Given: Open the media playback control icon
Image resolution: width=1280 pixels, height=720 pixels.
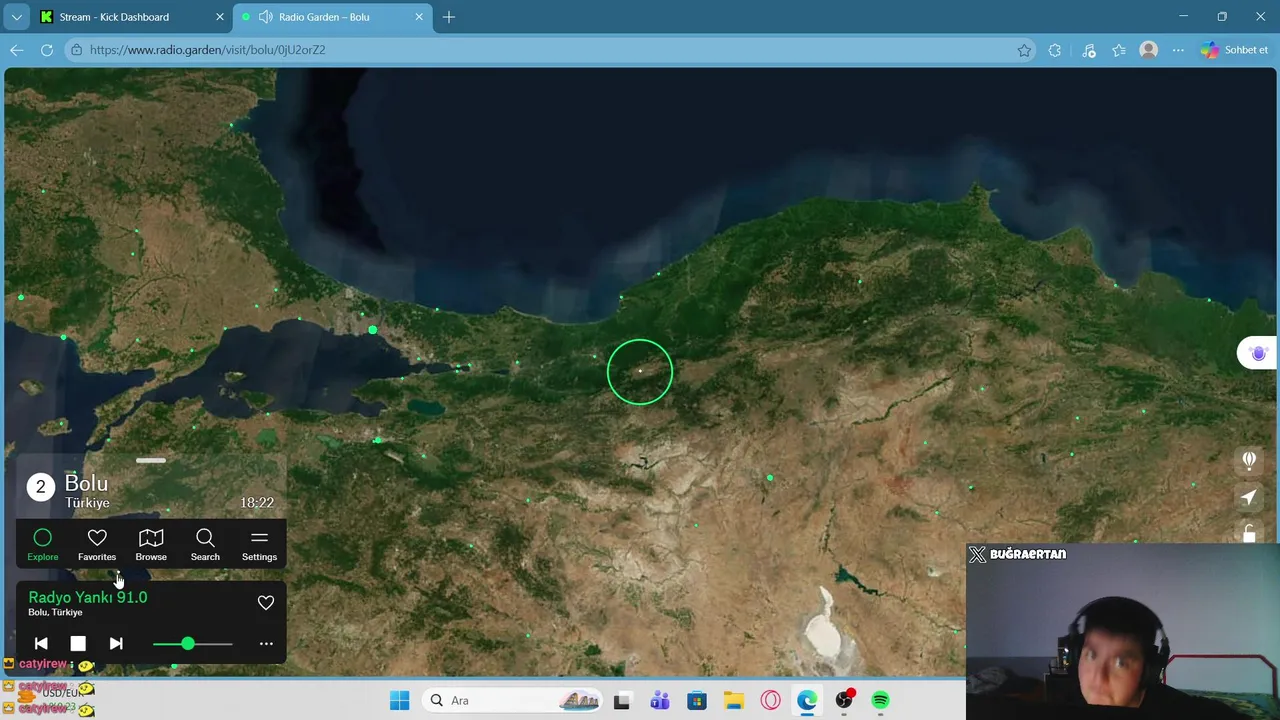Looking at the screenshot, I should pyautogui.click(x=1089, y=50).
